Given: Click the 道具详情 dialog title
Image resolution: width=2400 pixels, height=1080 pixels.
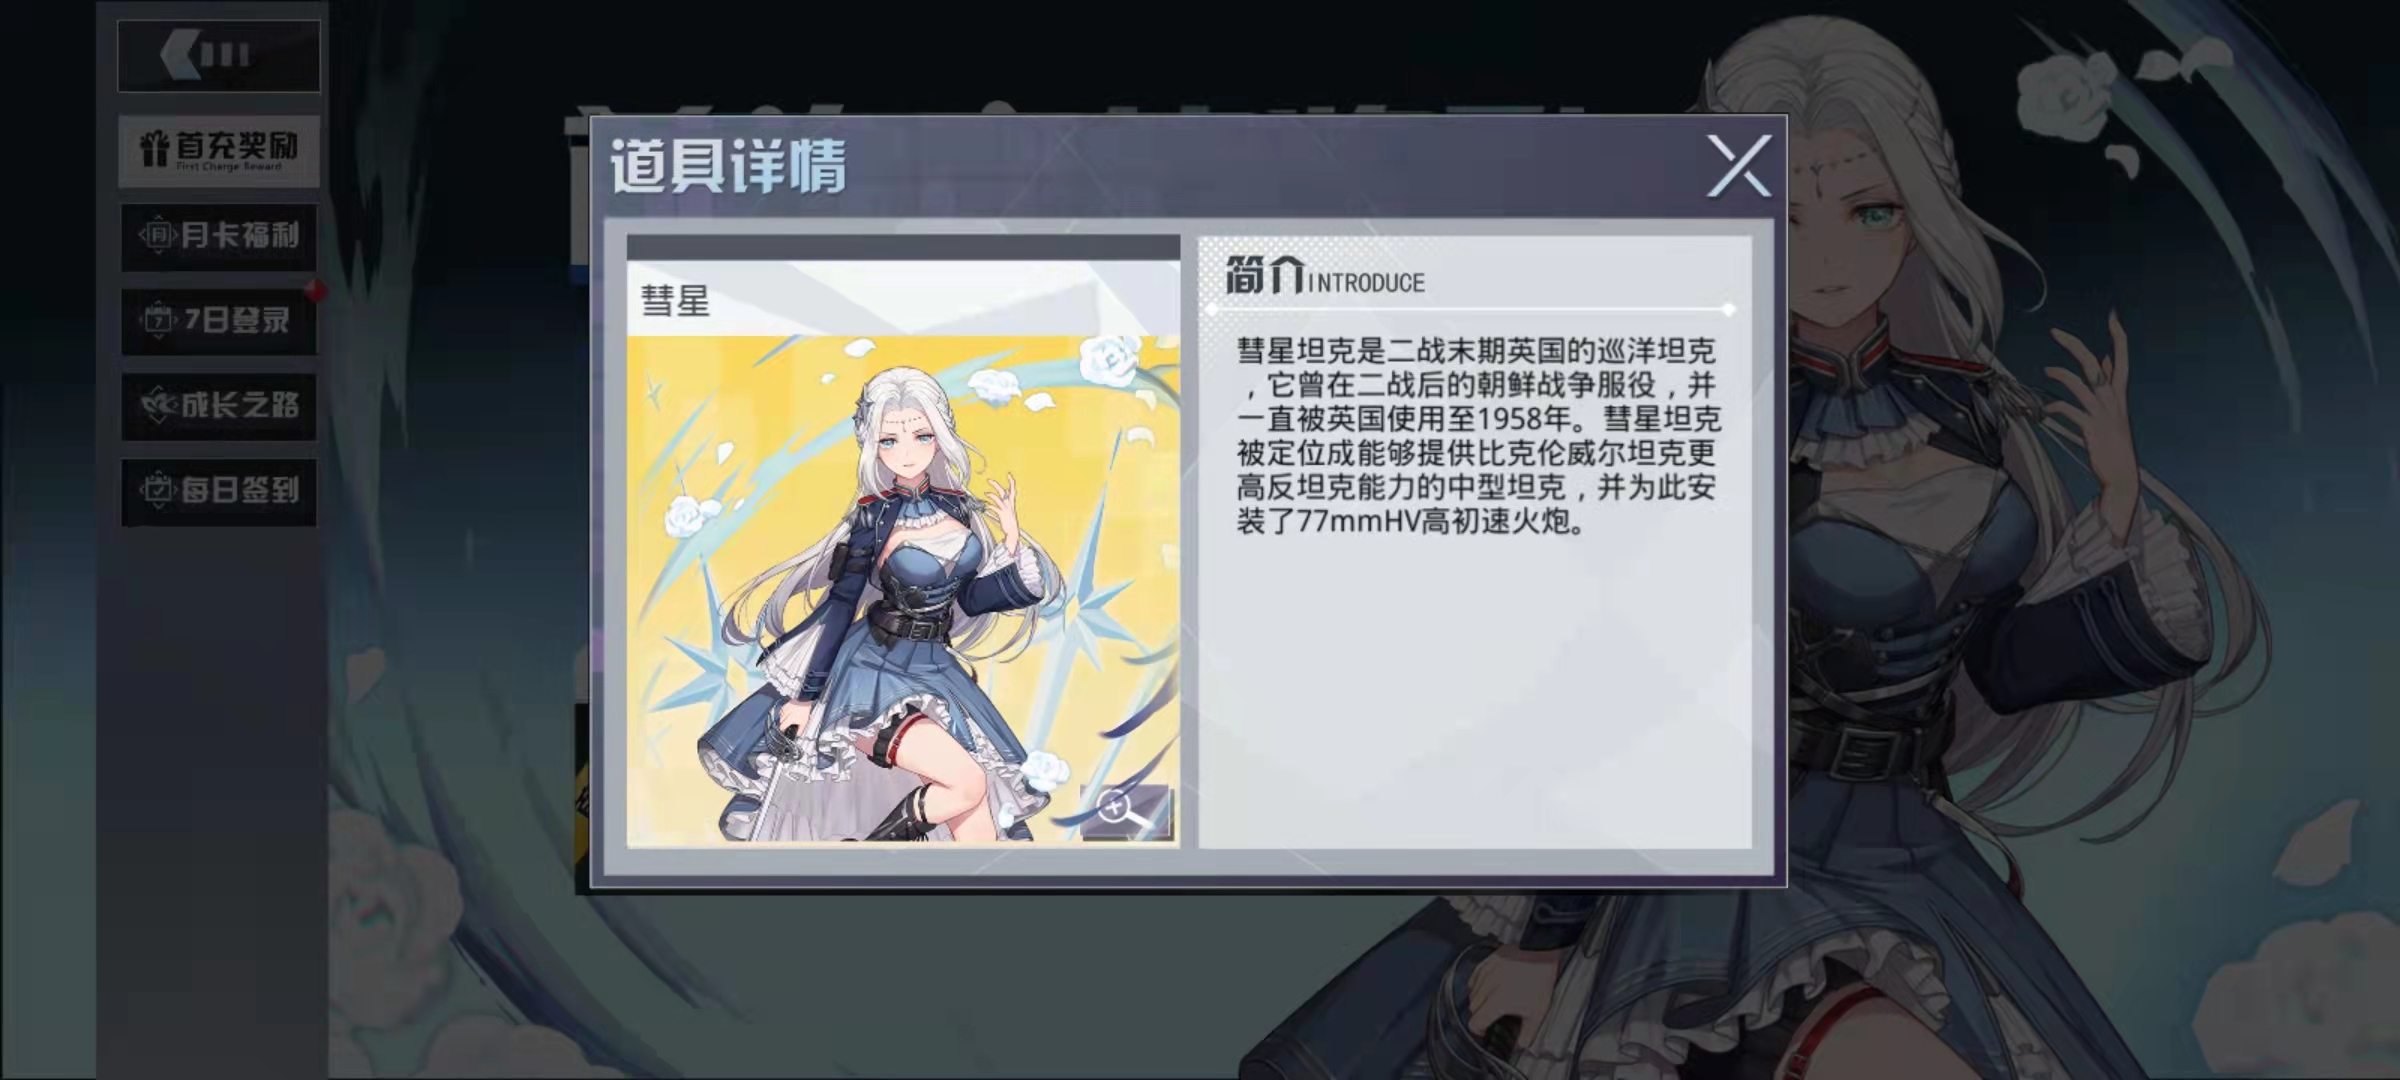Looking at the screenshot, I should click(x=728, y=166).
